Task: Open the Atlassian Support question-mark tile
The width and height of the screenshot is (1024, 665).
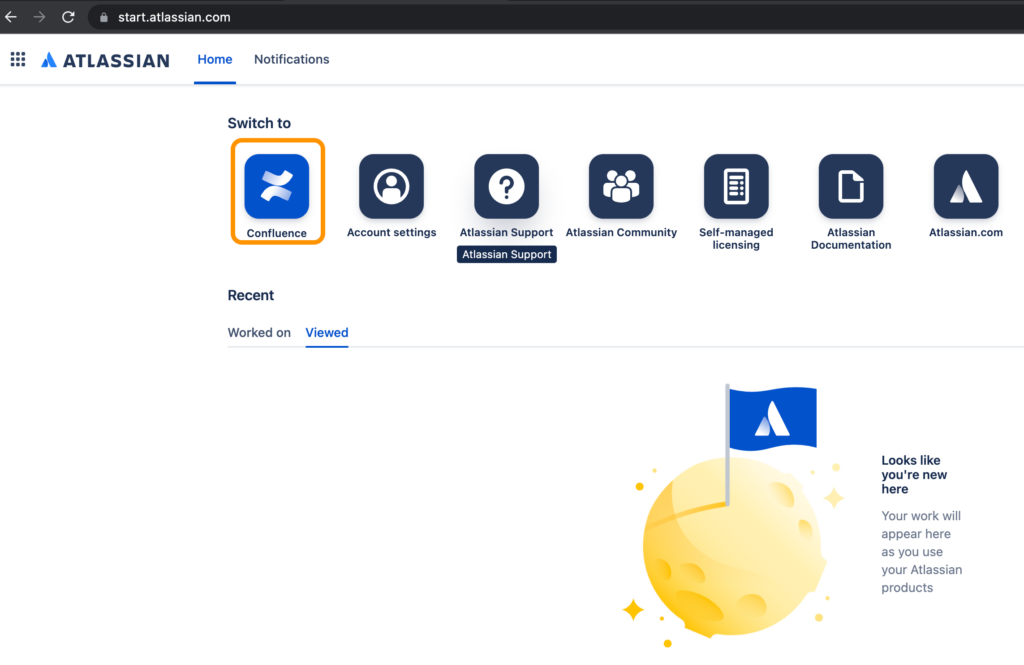Action: (506, 186)
